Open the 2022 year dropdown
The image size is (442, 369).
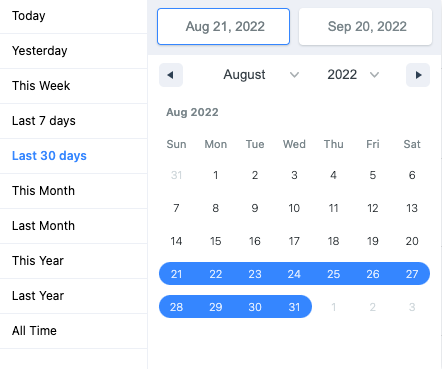point(353,75)
